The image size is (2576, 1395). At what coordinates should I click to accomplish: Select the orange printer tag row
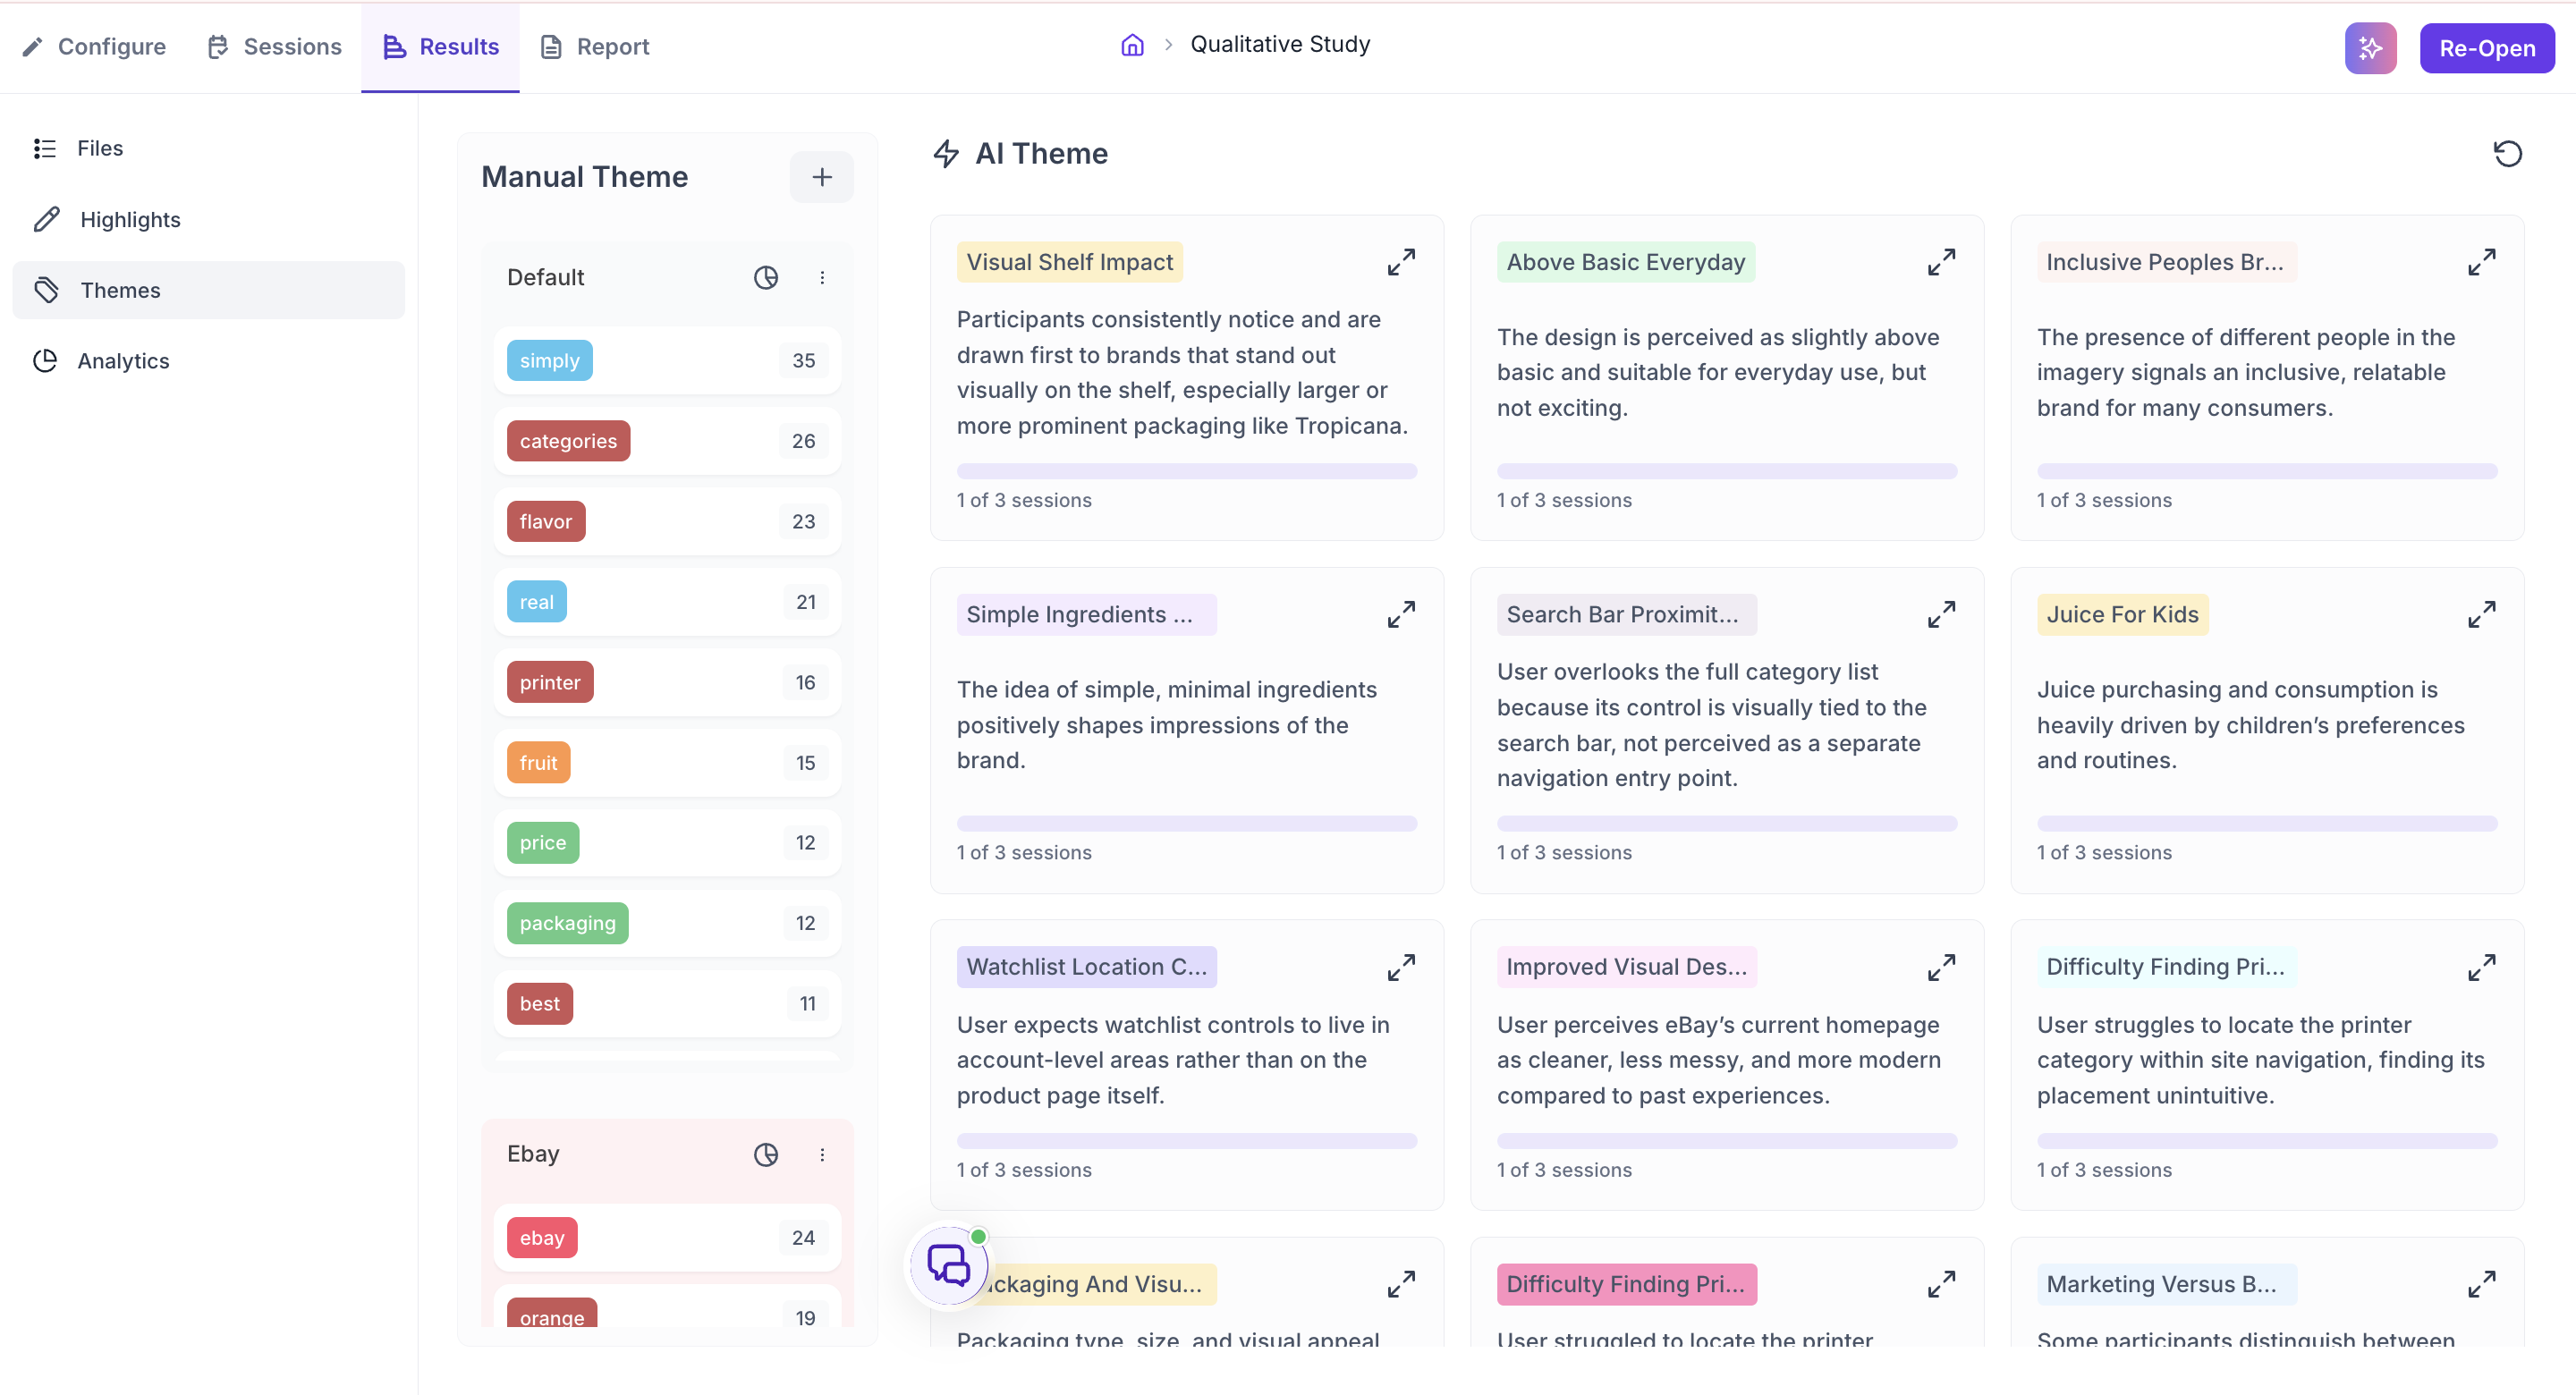[x=667, y=683]
